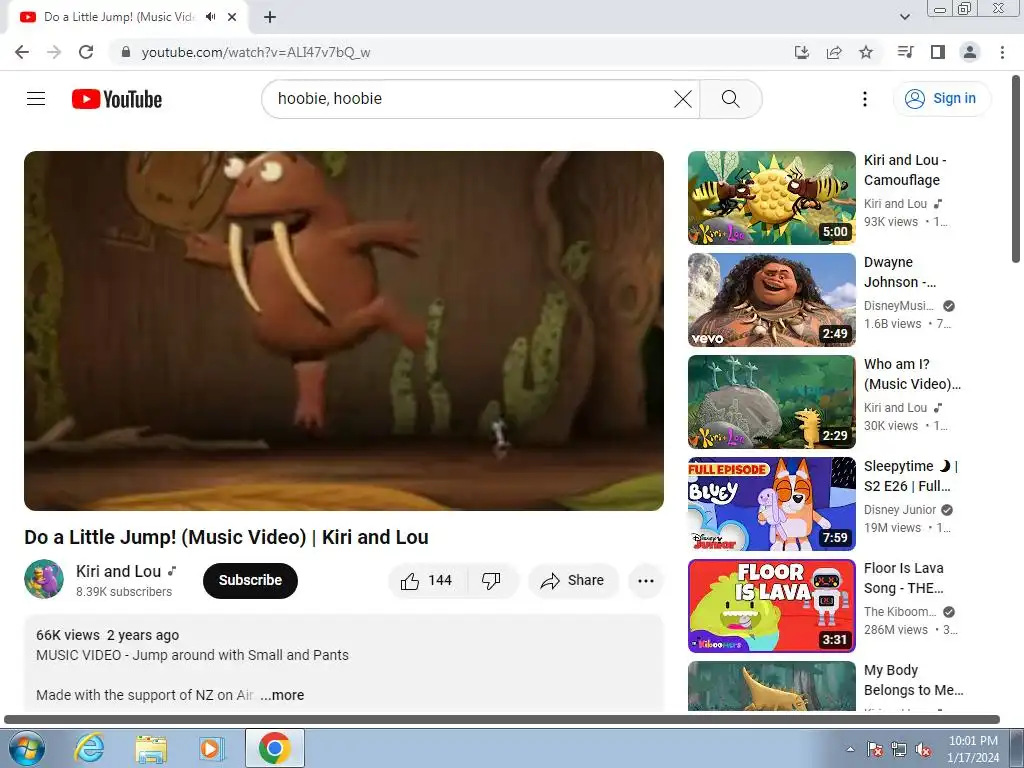This screenshot has height=768, width=1024.
Task: Open Windows Media Player taskbar icon
Action: coord(211,748)
